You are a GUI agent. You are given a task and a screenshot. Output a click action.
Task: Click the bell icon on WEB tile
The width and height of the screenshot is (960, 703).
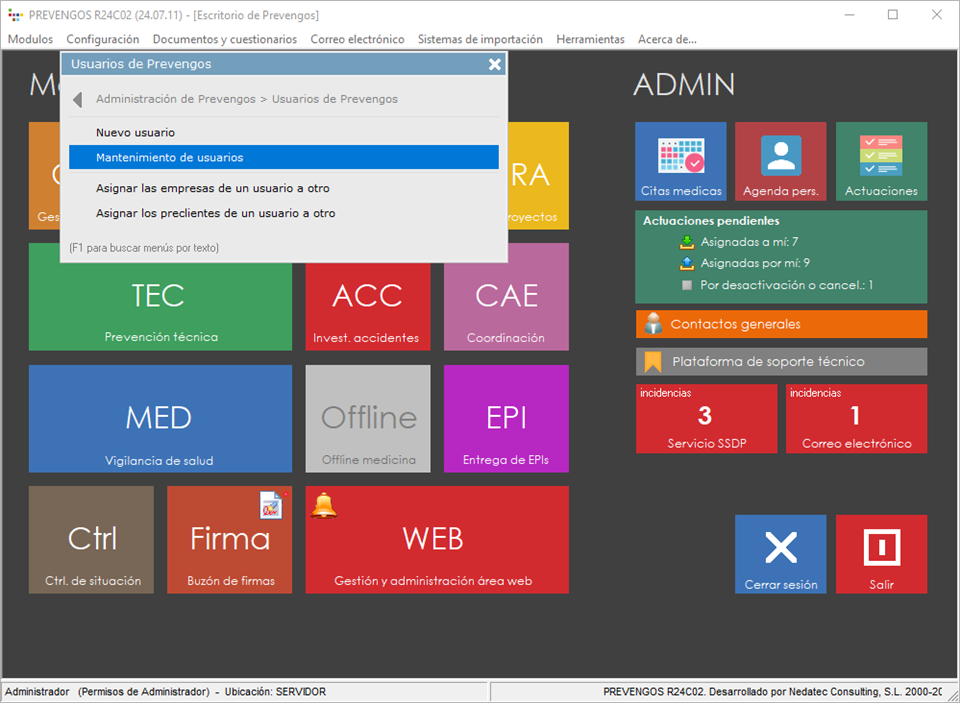[323, 506]
